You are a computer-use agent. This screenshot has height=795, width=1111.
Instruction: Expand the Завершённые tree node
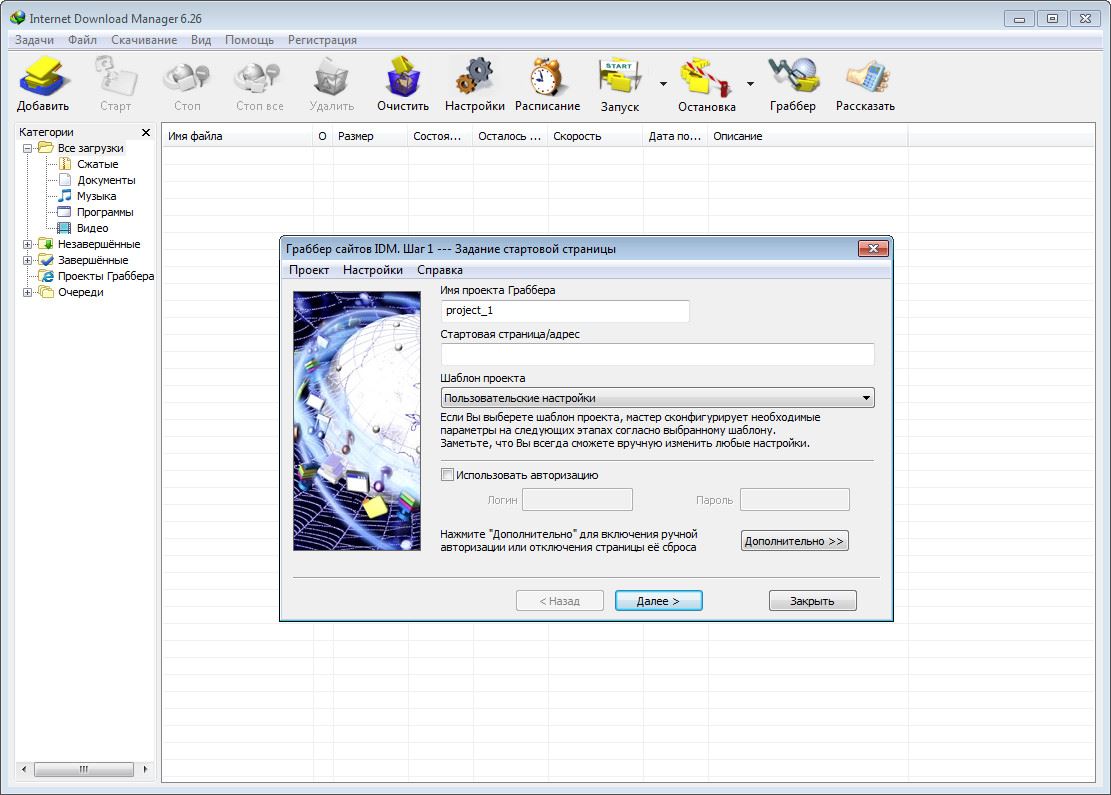point(27,260)
